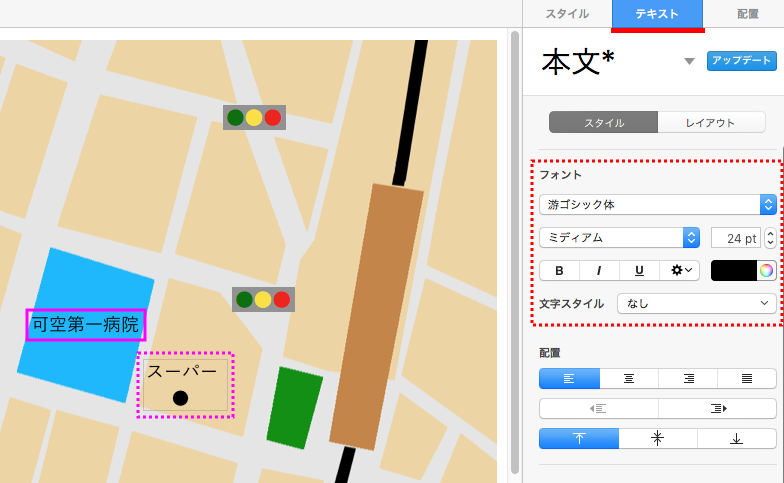Align text vertically to top

click(578, 438)
